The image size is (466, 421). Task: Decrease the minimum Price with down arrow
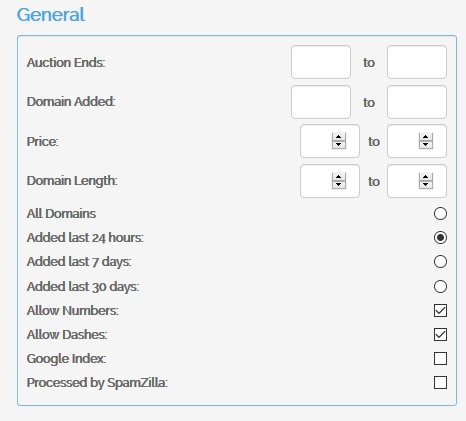point(339,145)
